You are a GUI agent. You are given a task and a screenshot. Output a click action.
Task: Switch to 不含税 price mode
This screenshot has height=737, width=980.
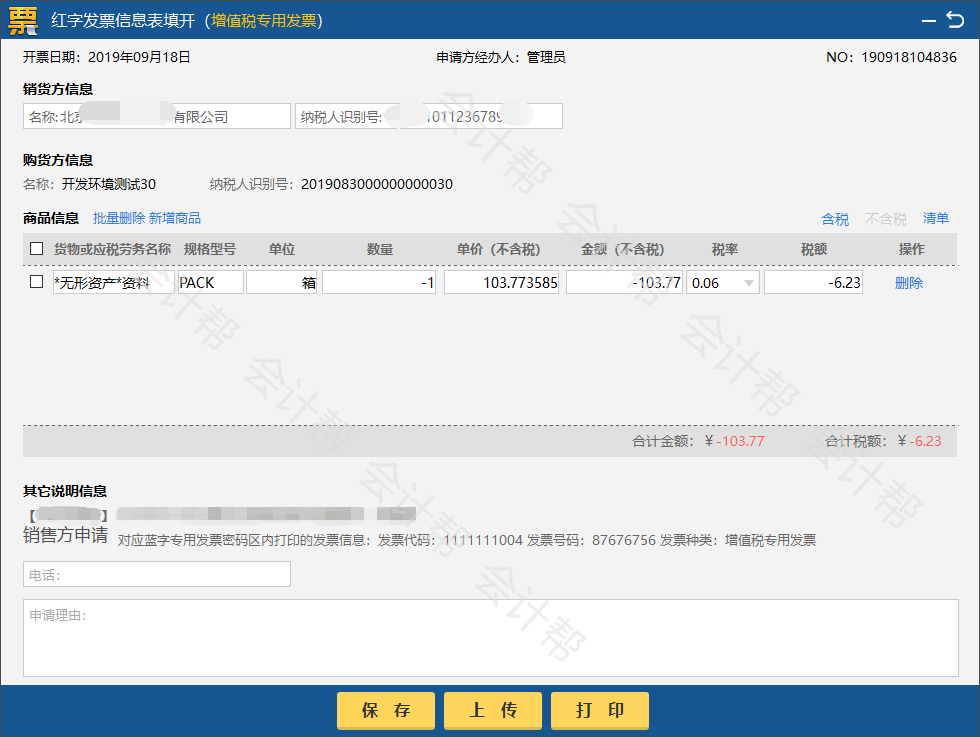885,219
